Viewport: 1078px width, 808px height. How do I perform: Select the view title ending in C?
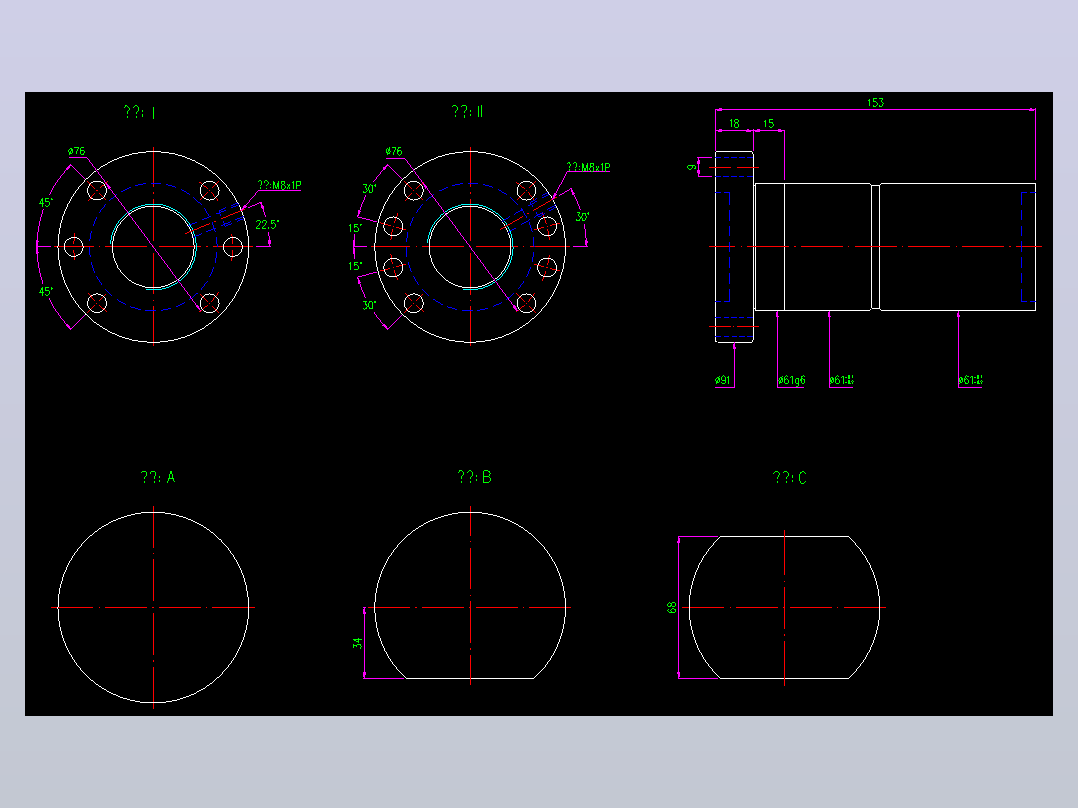[789, 477]
